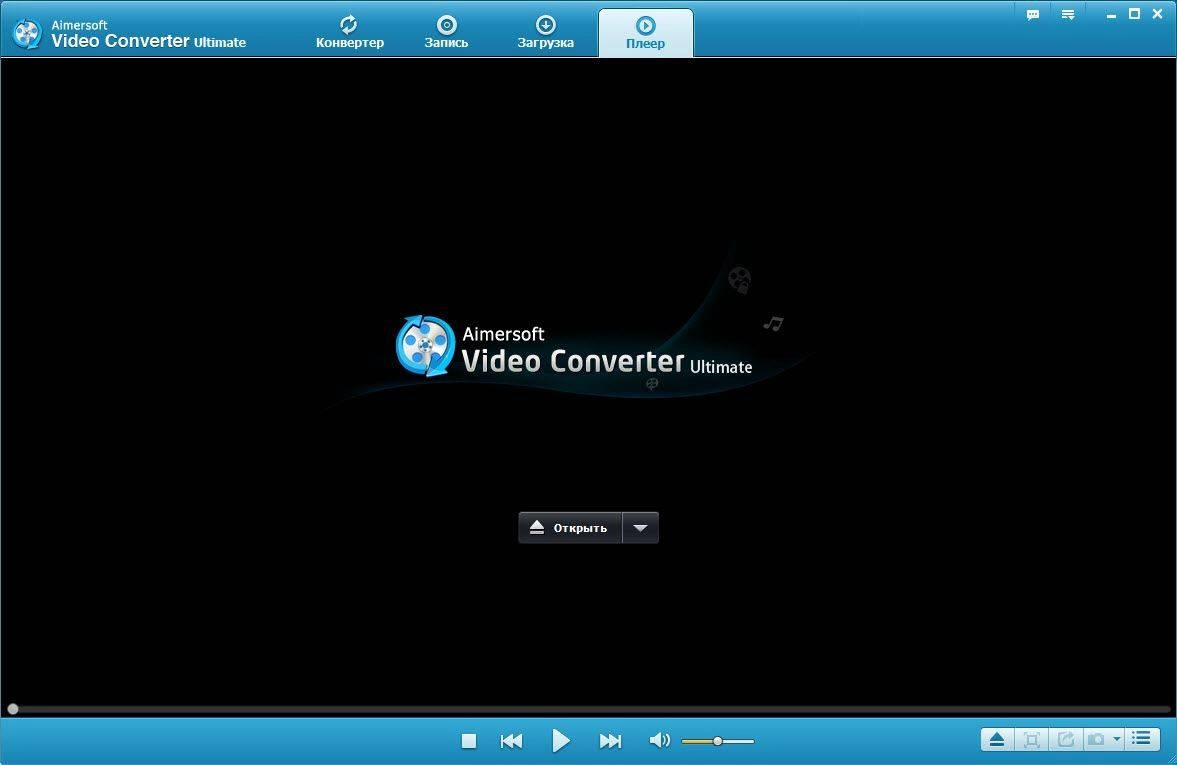Mute audio with the speaker icon
Viewport: 1177px width, 765px height.
(x=659, y=741)
